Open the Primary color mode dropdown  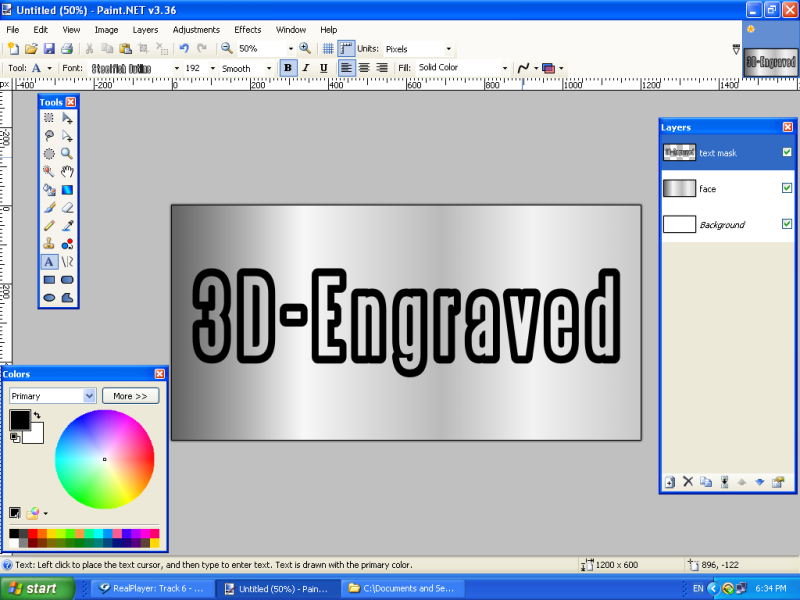coord(89,396)
